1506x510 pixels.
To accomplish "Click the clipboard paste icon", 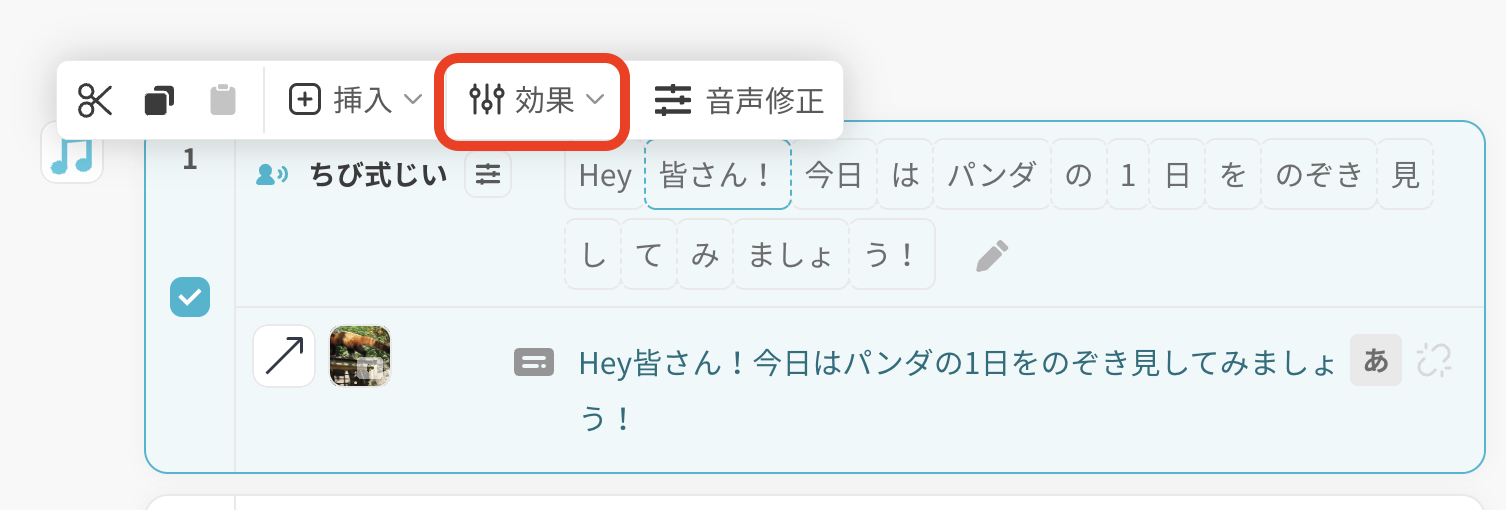I will (x=223, y=100).
